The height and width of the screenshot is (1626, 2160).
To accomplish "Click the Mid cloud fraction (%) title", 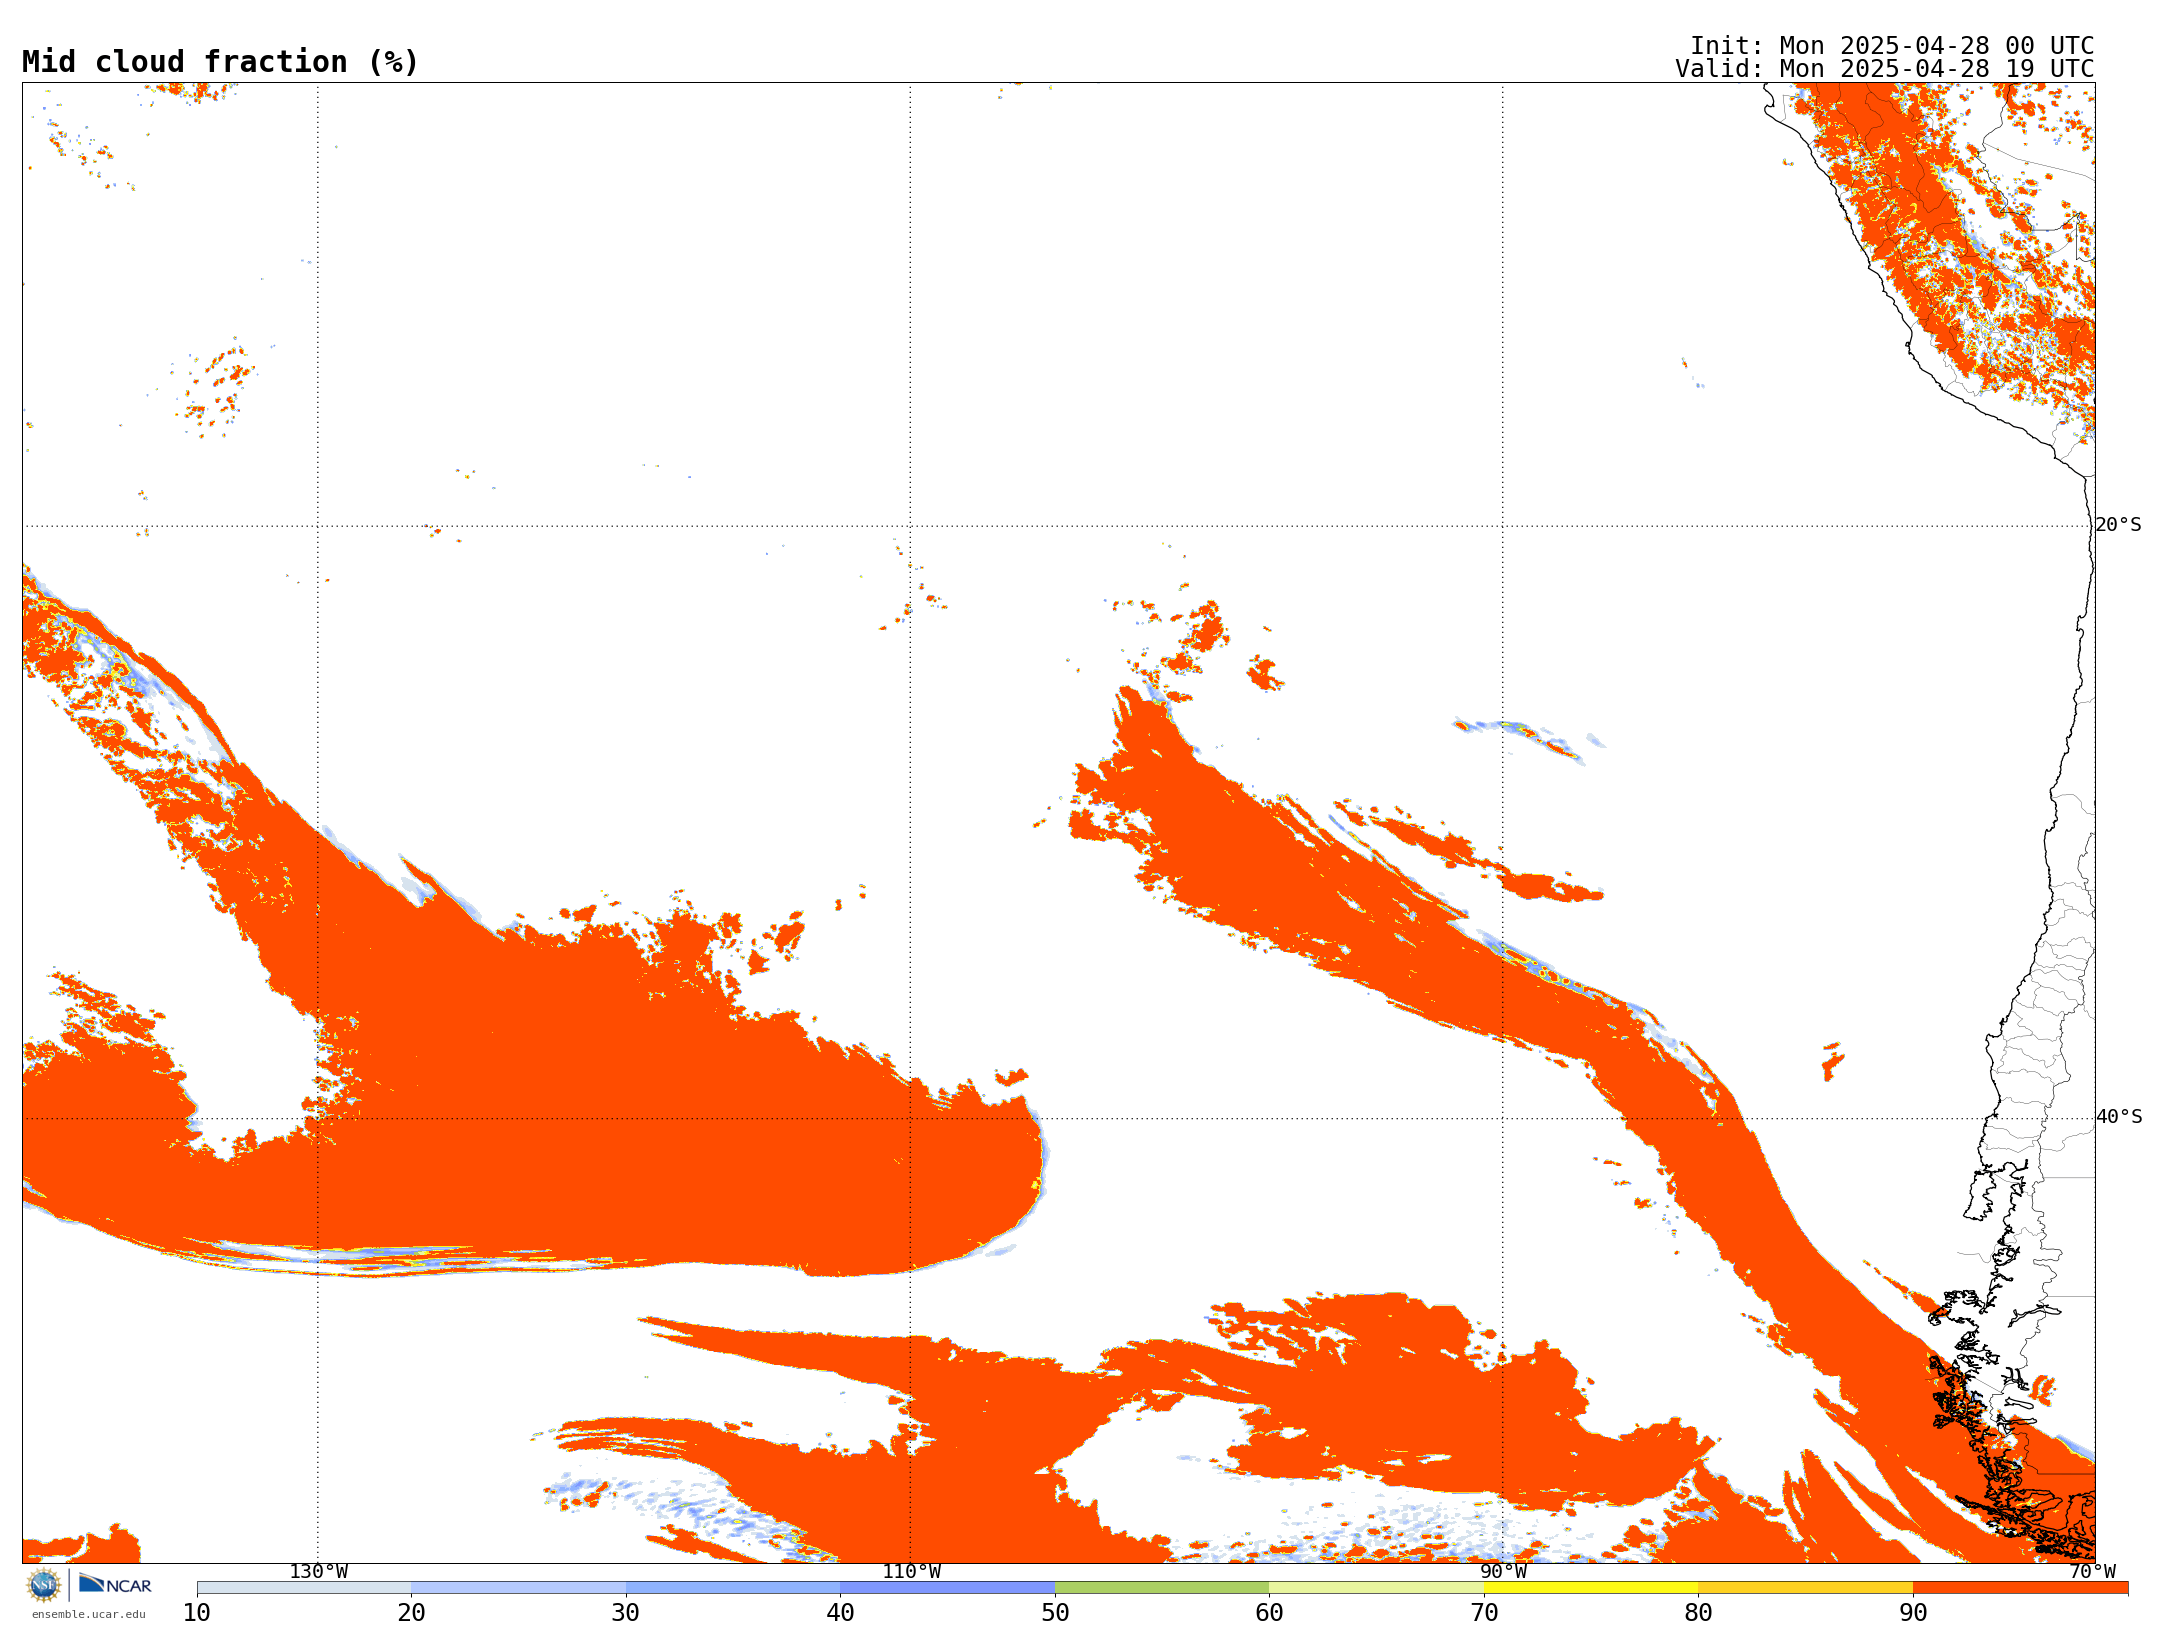I will 220,62.
